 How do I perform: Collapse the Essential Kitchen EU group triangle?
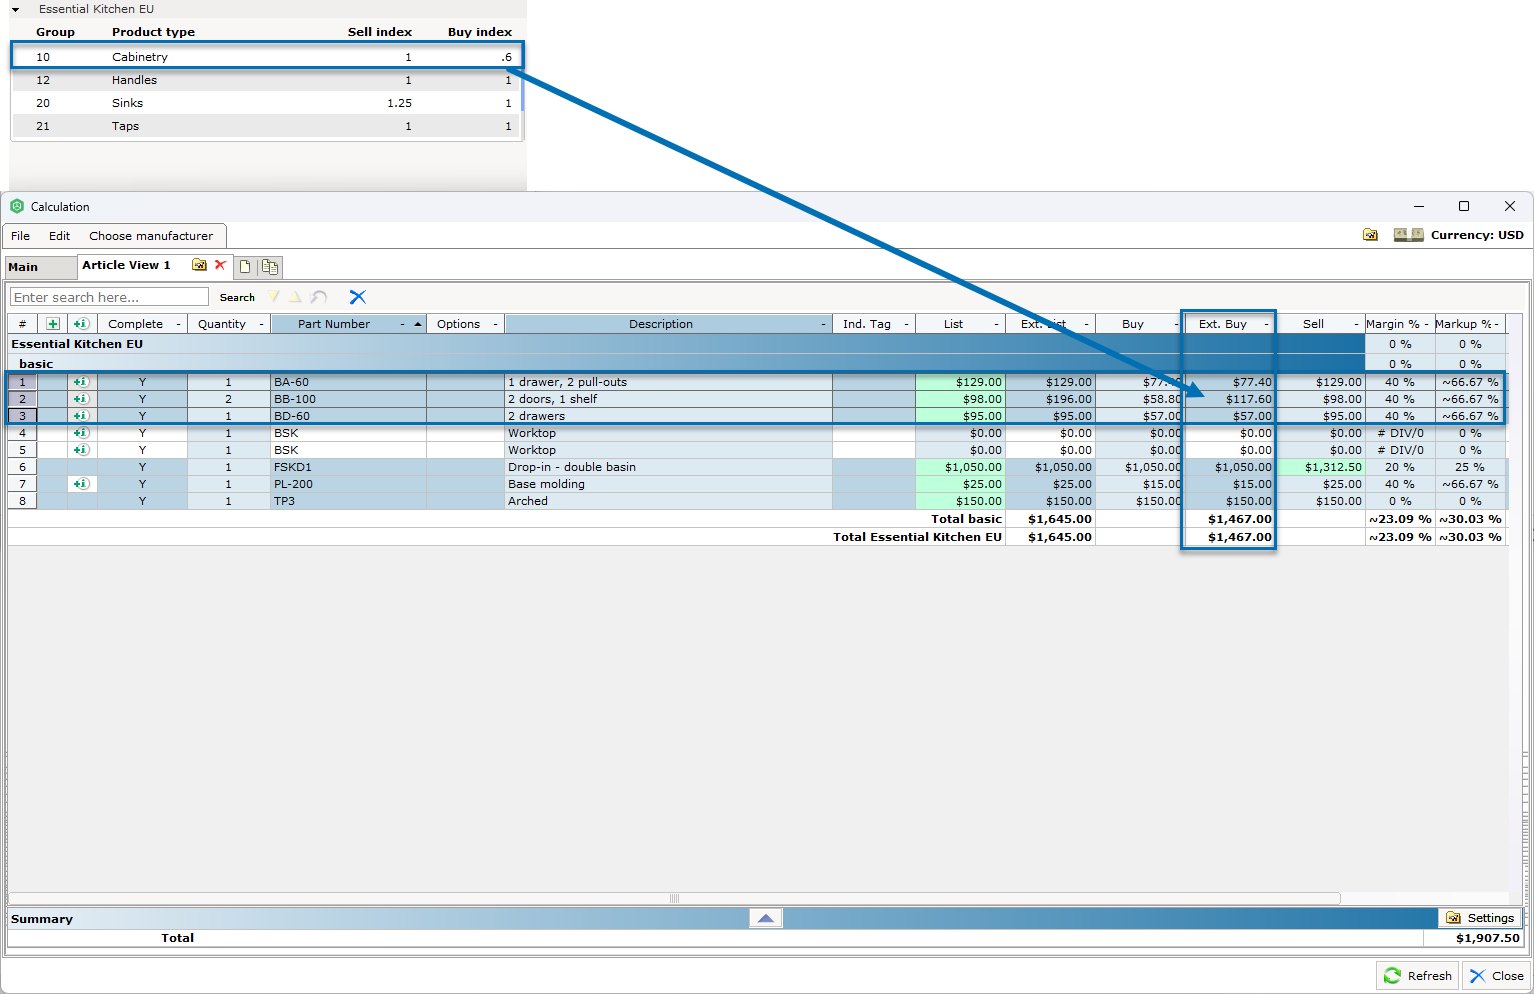click(14, 9)
